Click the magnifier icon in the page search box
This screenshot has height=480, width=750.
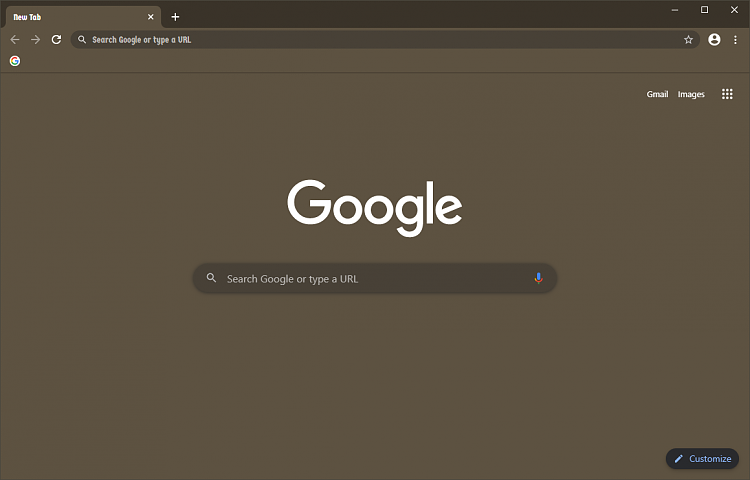[x=211, y=278]
